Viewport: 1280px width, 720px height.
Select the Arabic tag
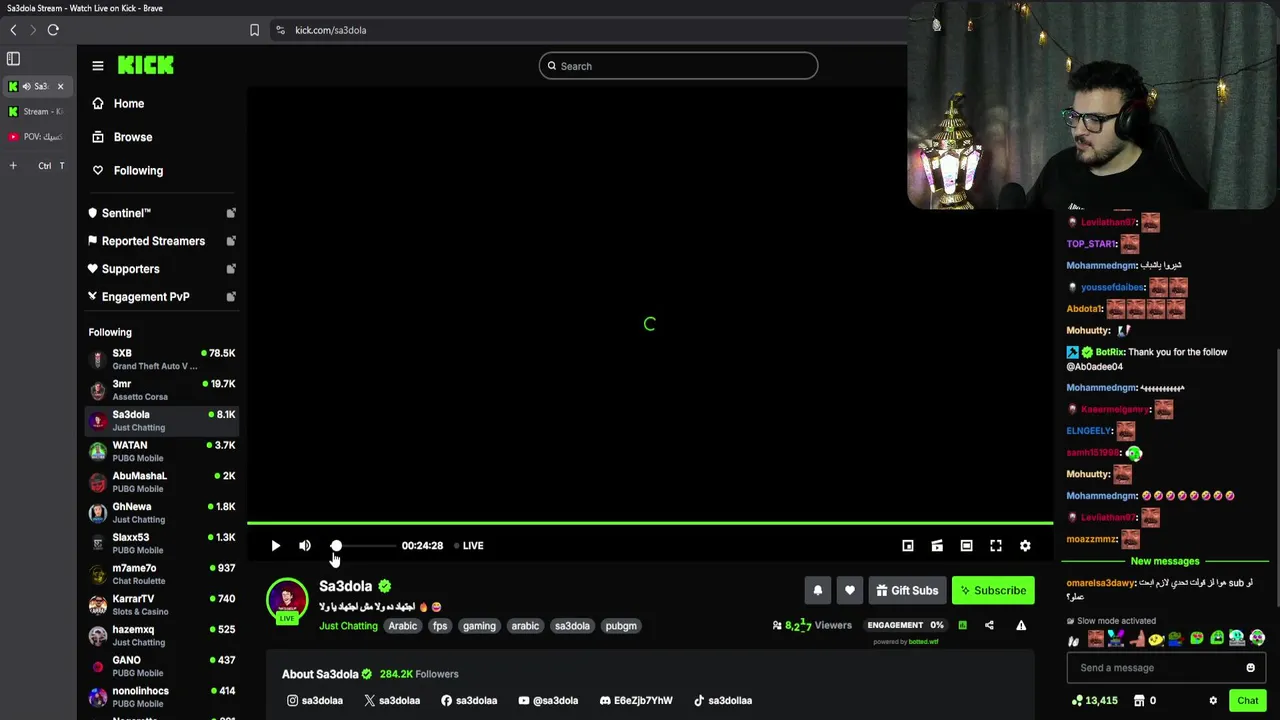tap(403, 626)
